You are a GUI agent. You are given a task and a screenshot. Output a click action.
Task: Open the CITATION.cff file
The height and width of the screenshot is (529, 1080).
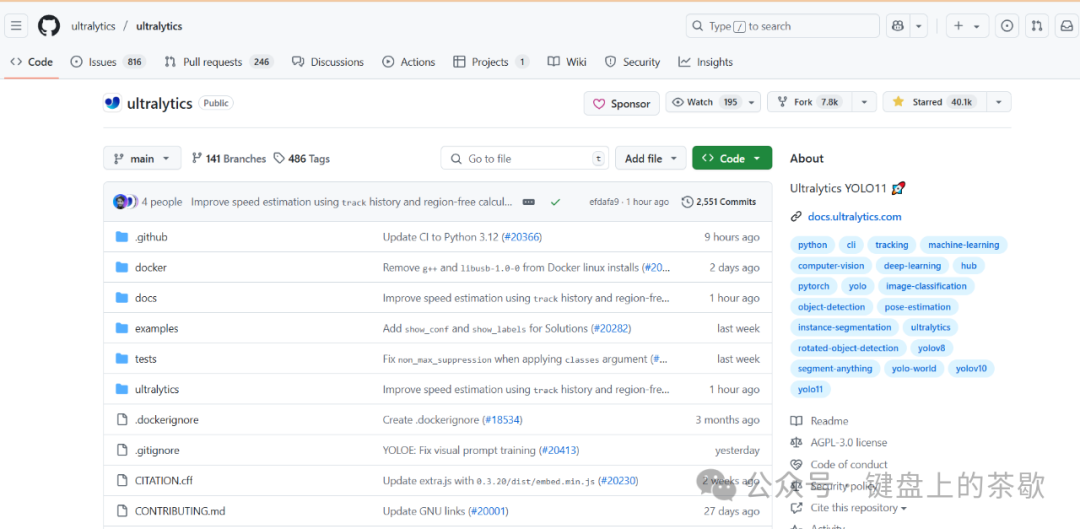pos(164,481)
